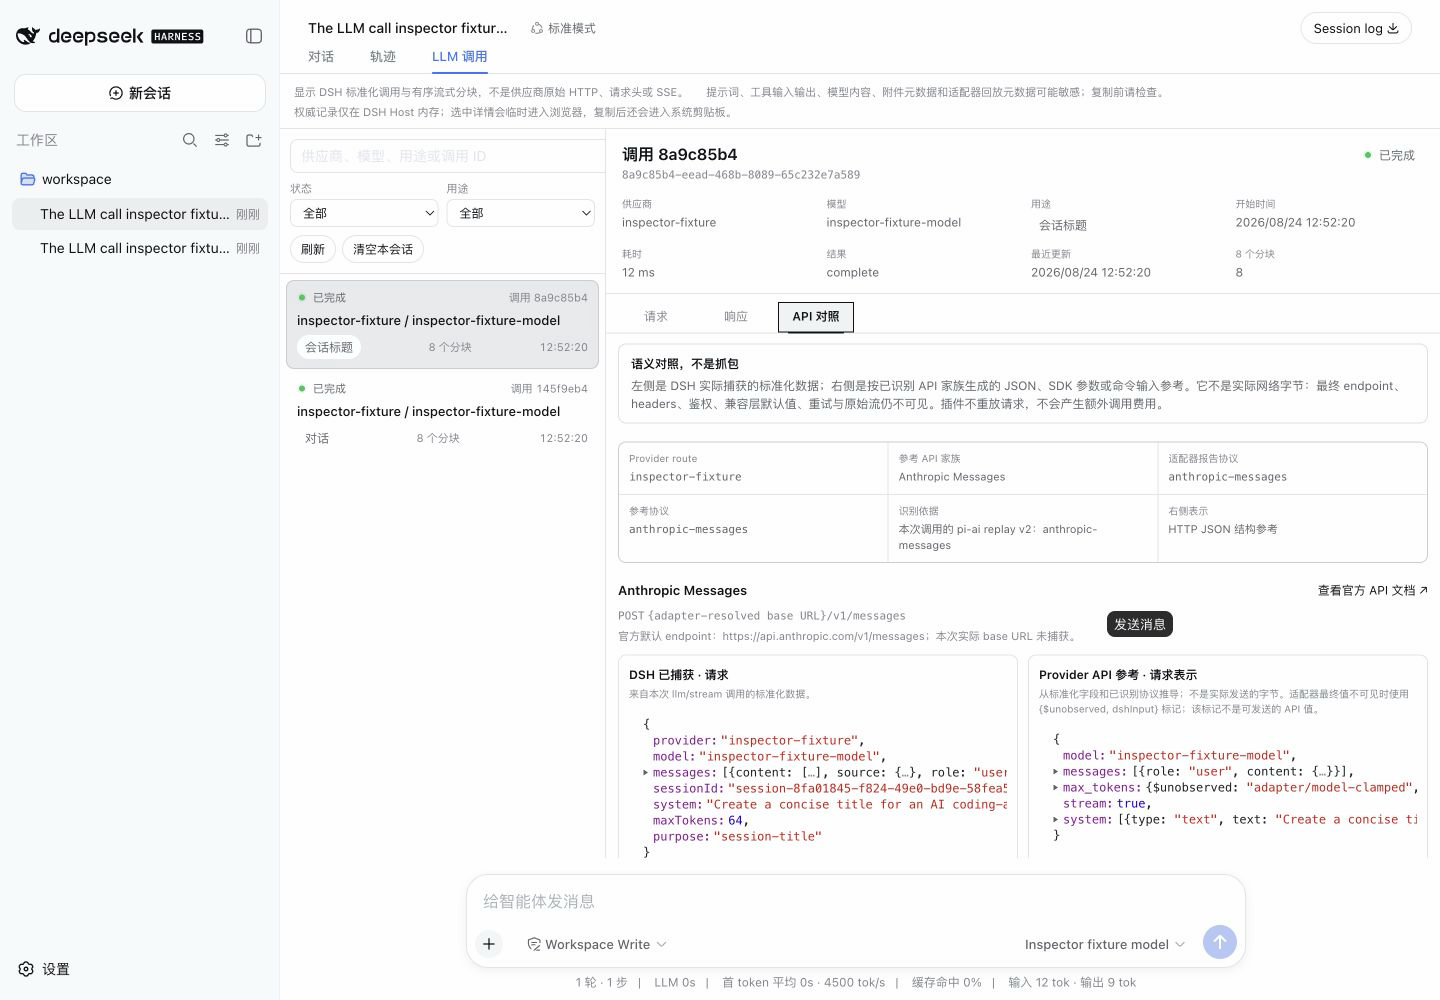Viewport: 1440px width, 1000px height.
Task: Click the plus attachment icon
Action: tap(489, 943)
